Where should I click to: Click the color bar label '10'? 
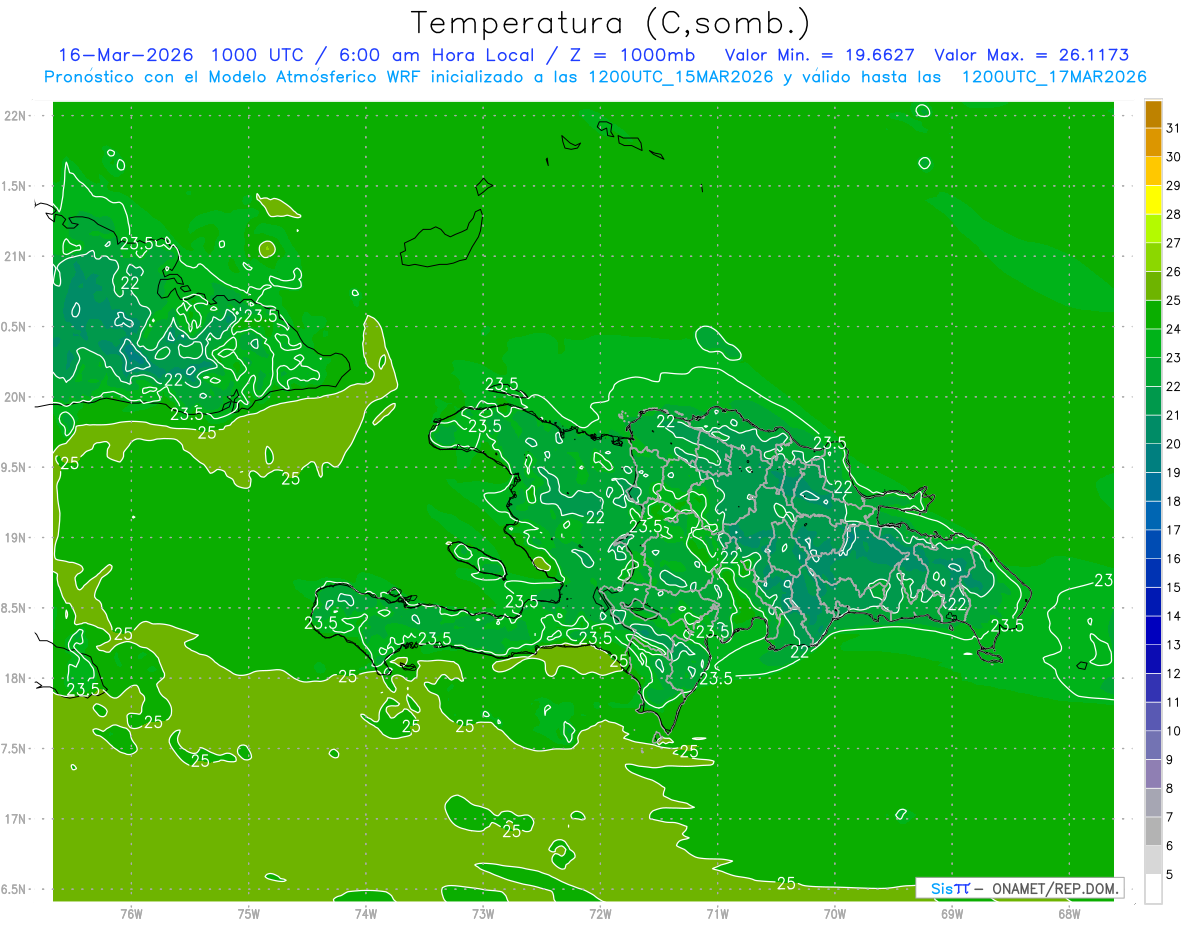[x=1174, y=731]
